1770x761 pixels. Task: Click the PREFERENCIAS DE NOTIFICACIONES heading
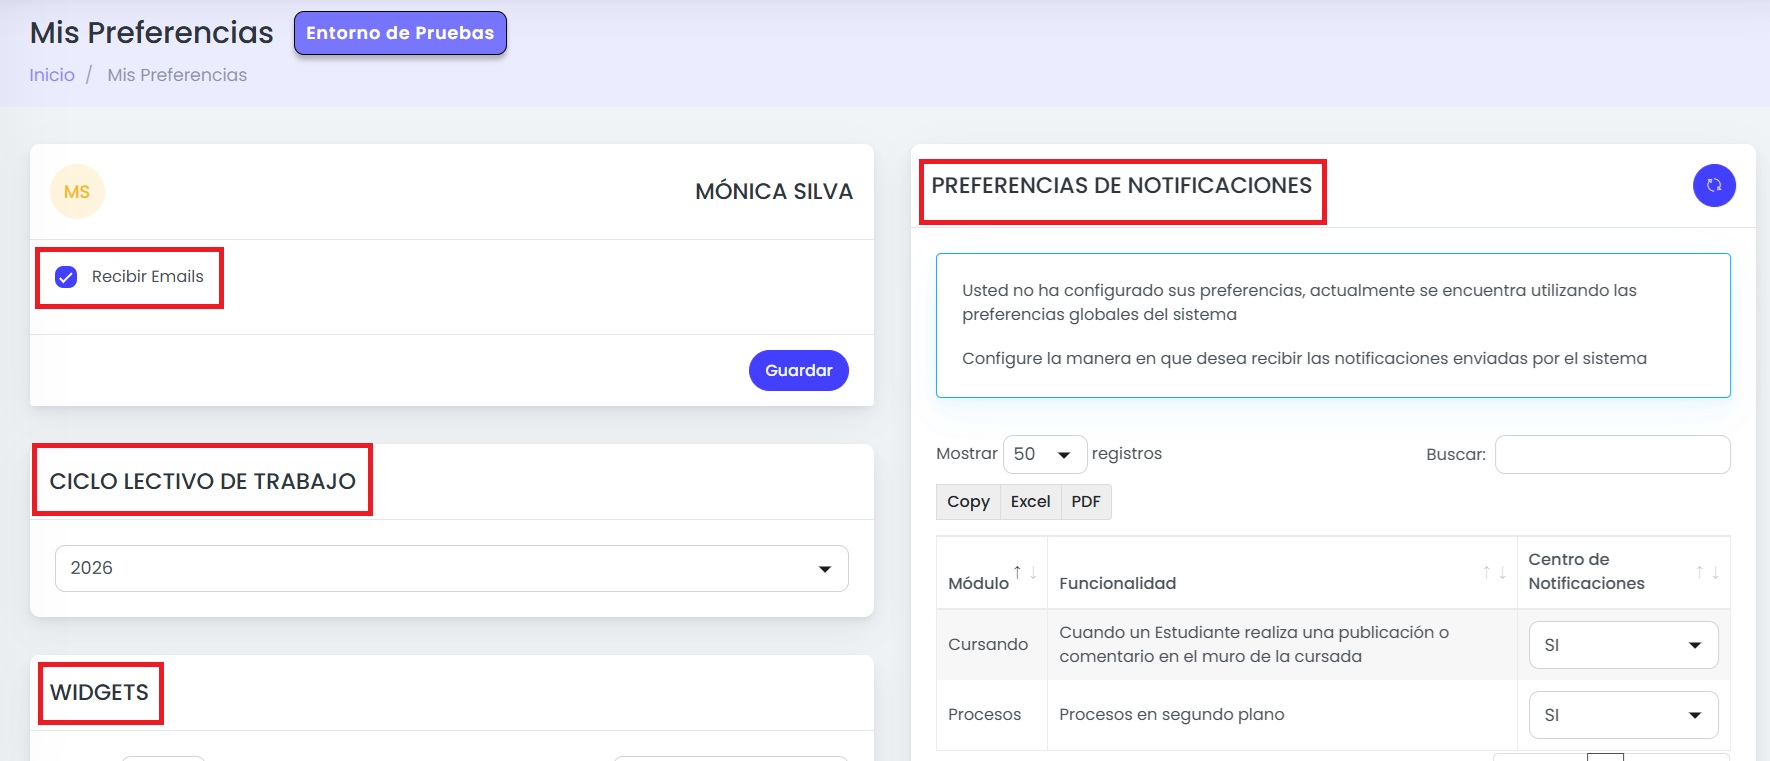[1122, 186]
